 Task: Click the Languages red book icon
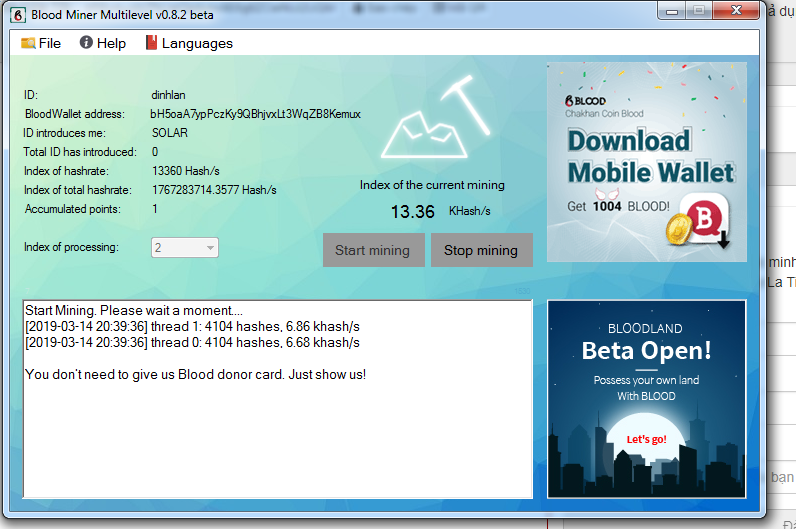[x=151, y=43]
